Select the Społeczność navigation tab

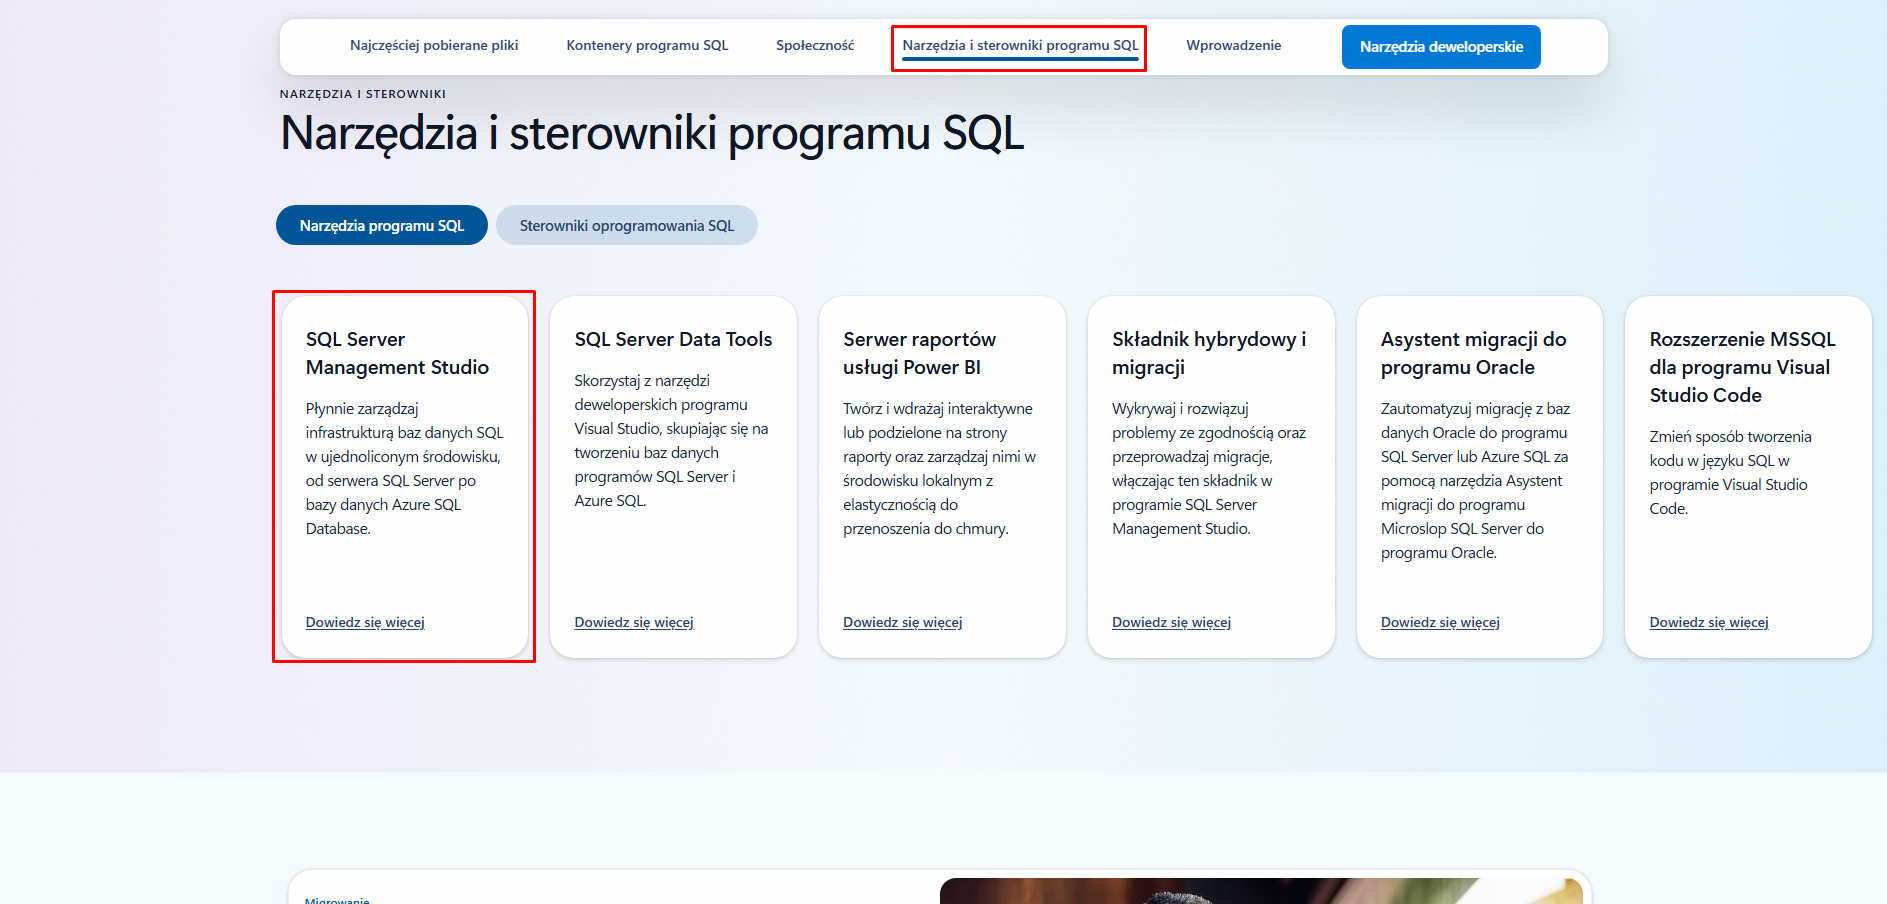(x=815, y=46)
